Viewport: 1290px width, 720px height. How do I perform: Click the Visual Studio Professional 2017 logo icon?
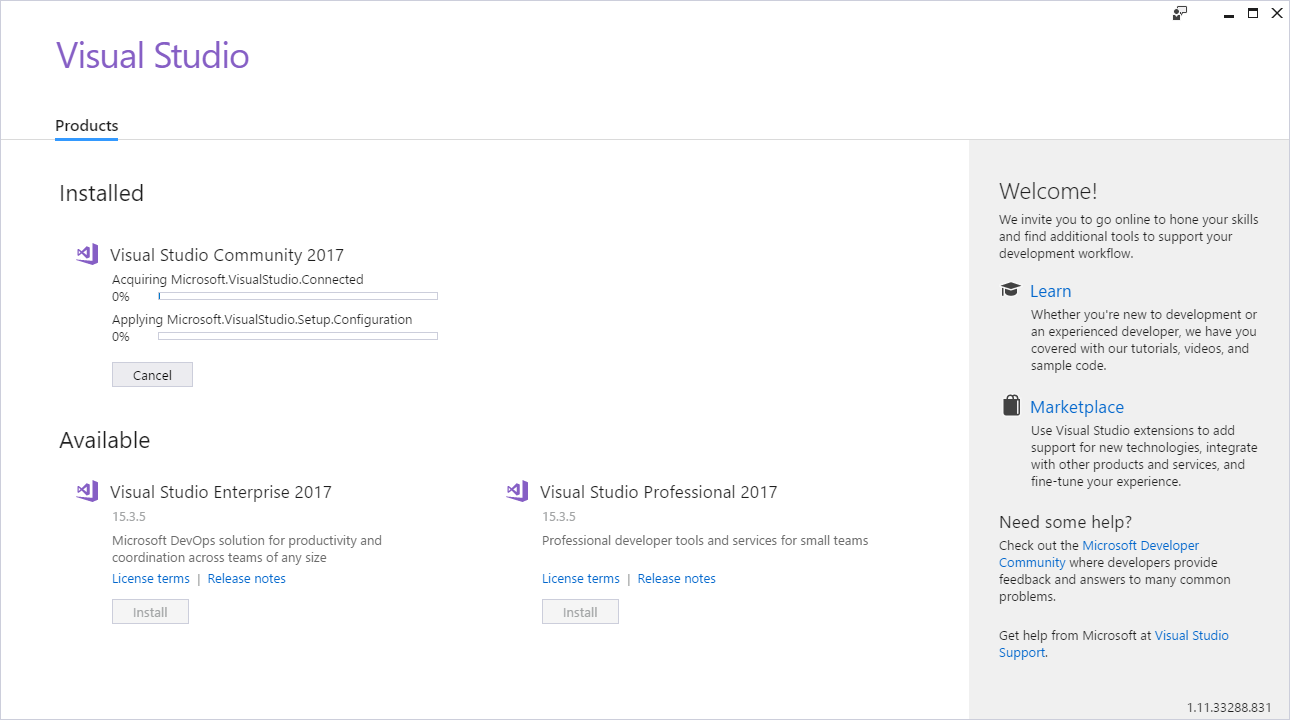(517, 491)
